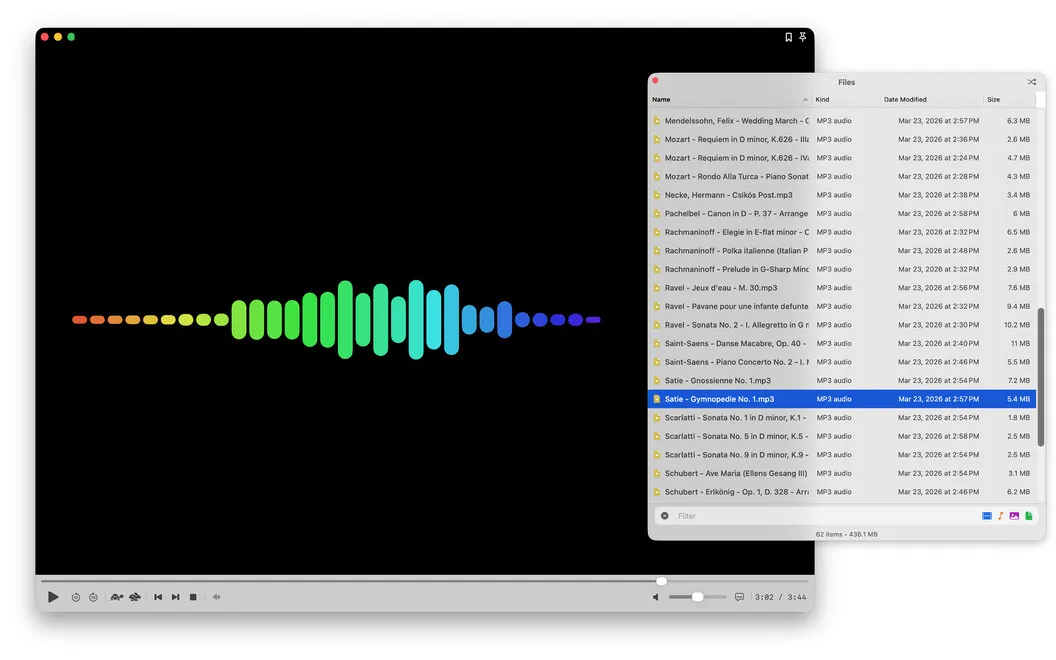Image resolution: width=1056 pixels, height=660 pixels.
Task: Select Necke, Hermann - Csikós Post.mp3
Action: click(842, 195)
